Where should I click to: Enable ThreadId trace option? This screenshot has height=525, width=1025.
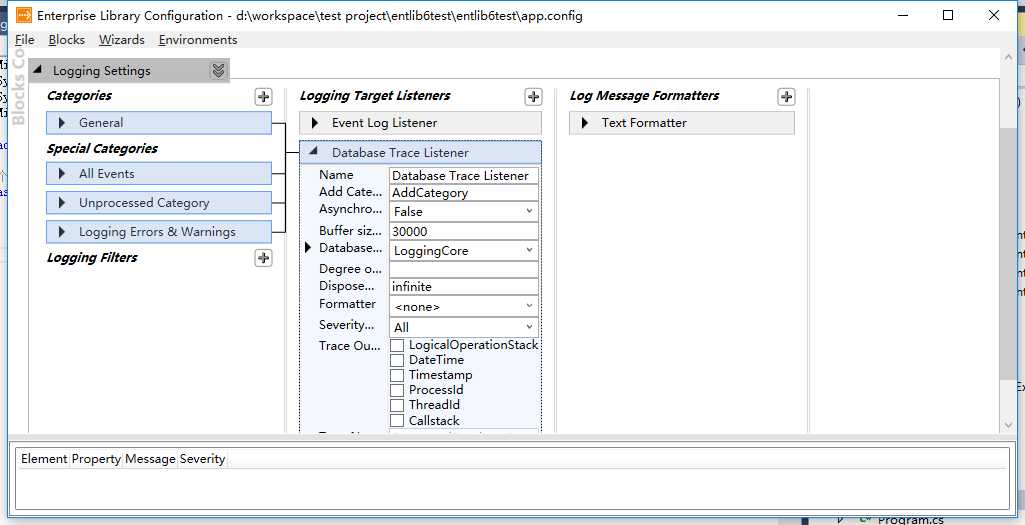[397, 405]
